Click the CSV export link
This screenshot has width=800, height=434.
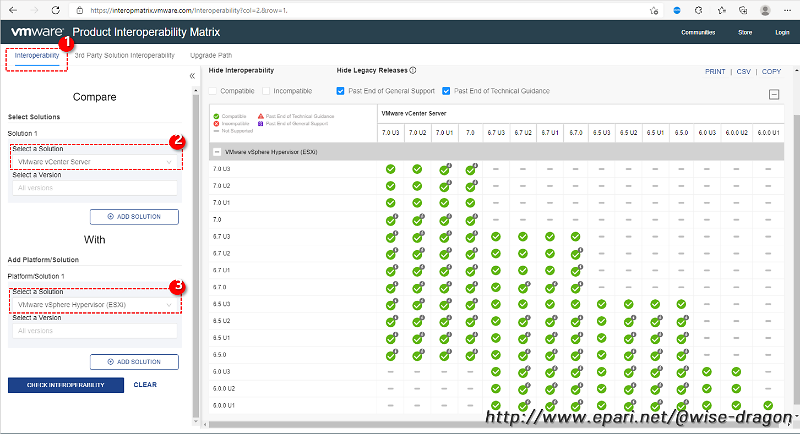[743, 71]
